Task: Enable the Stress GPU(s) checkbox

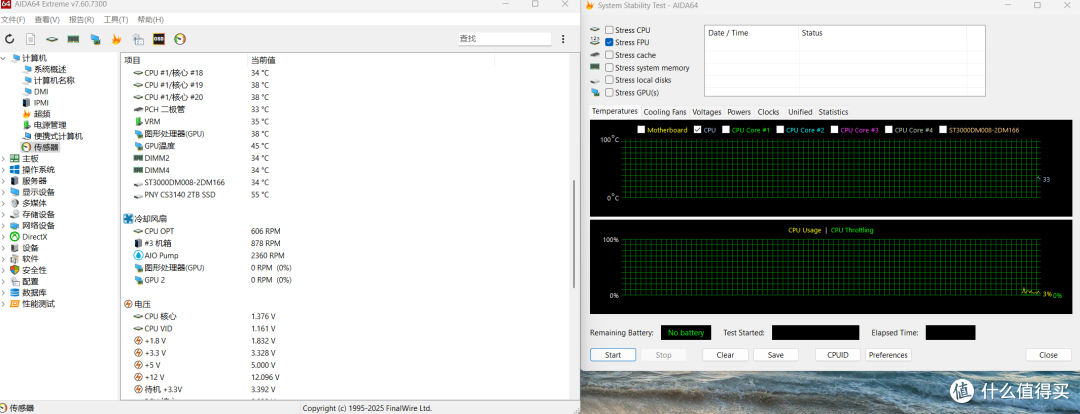Action: click(x=609, y=92)
